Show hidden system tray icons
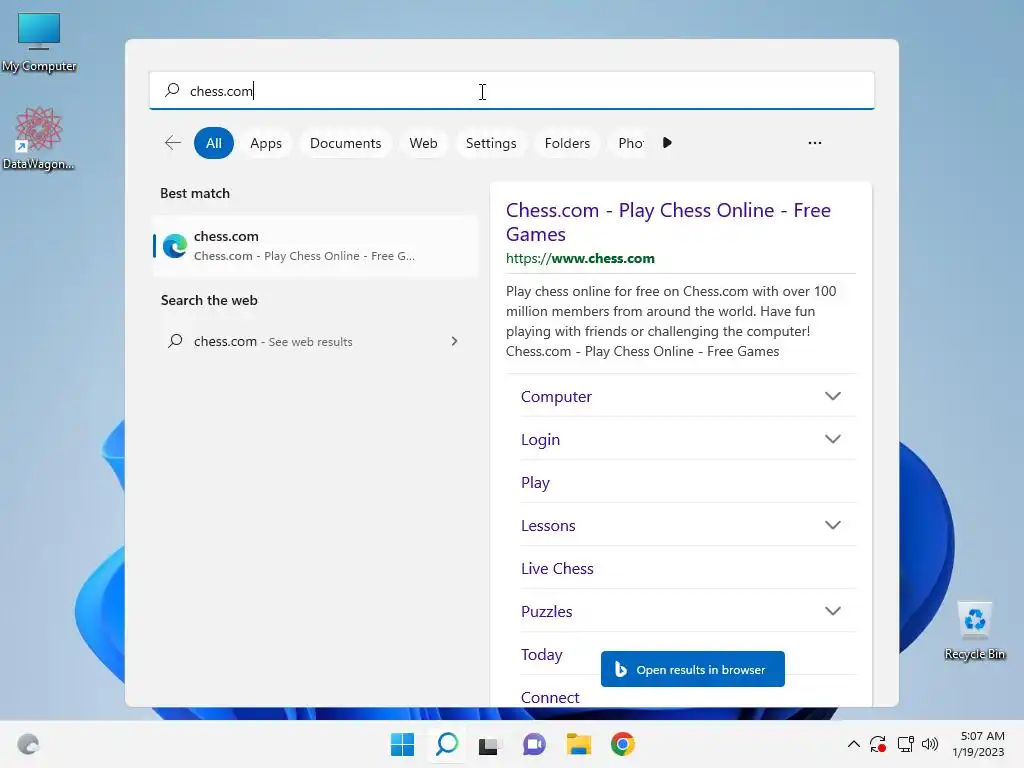Viewport: 1024px width, 768px height. coord(854,744)
